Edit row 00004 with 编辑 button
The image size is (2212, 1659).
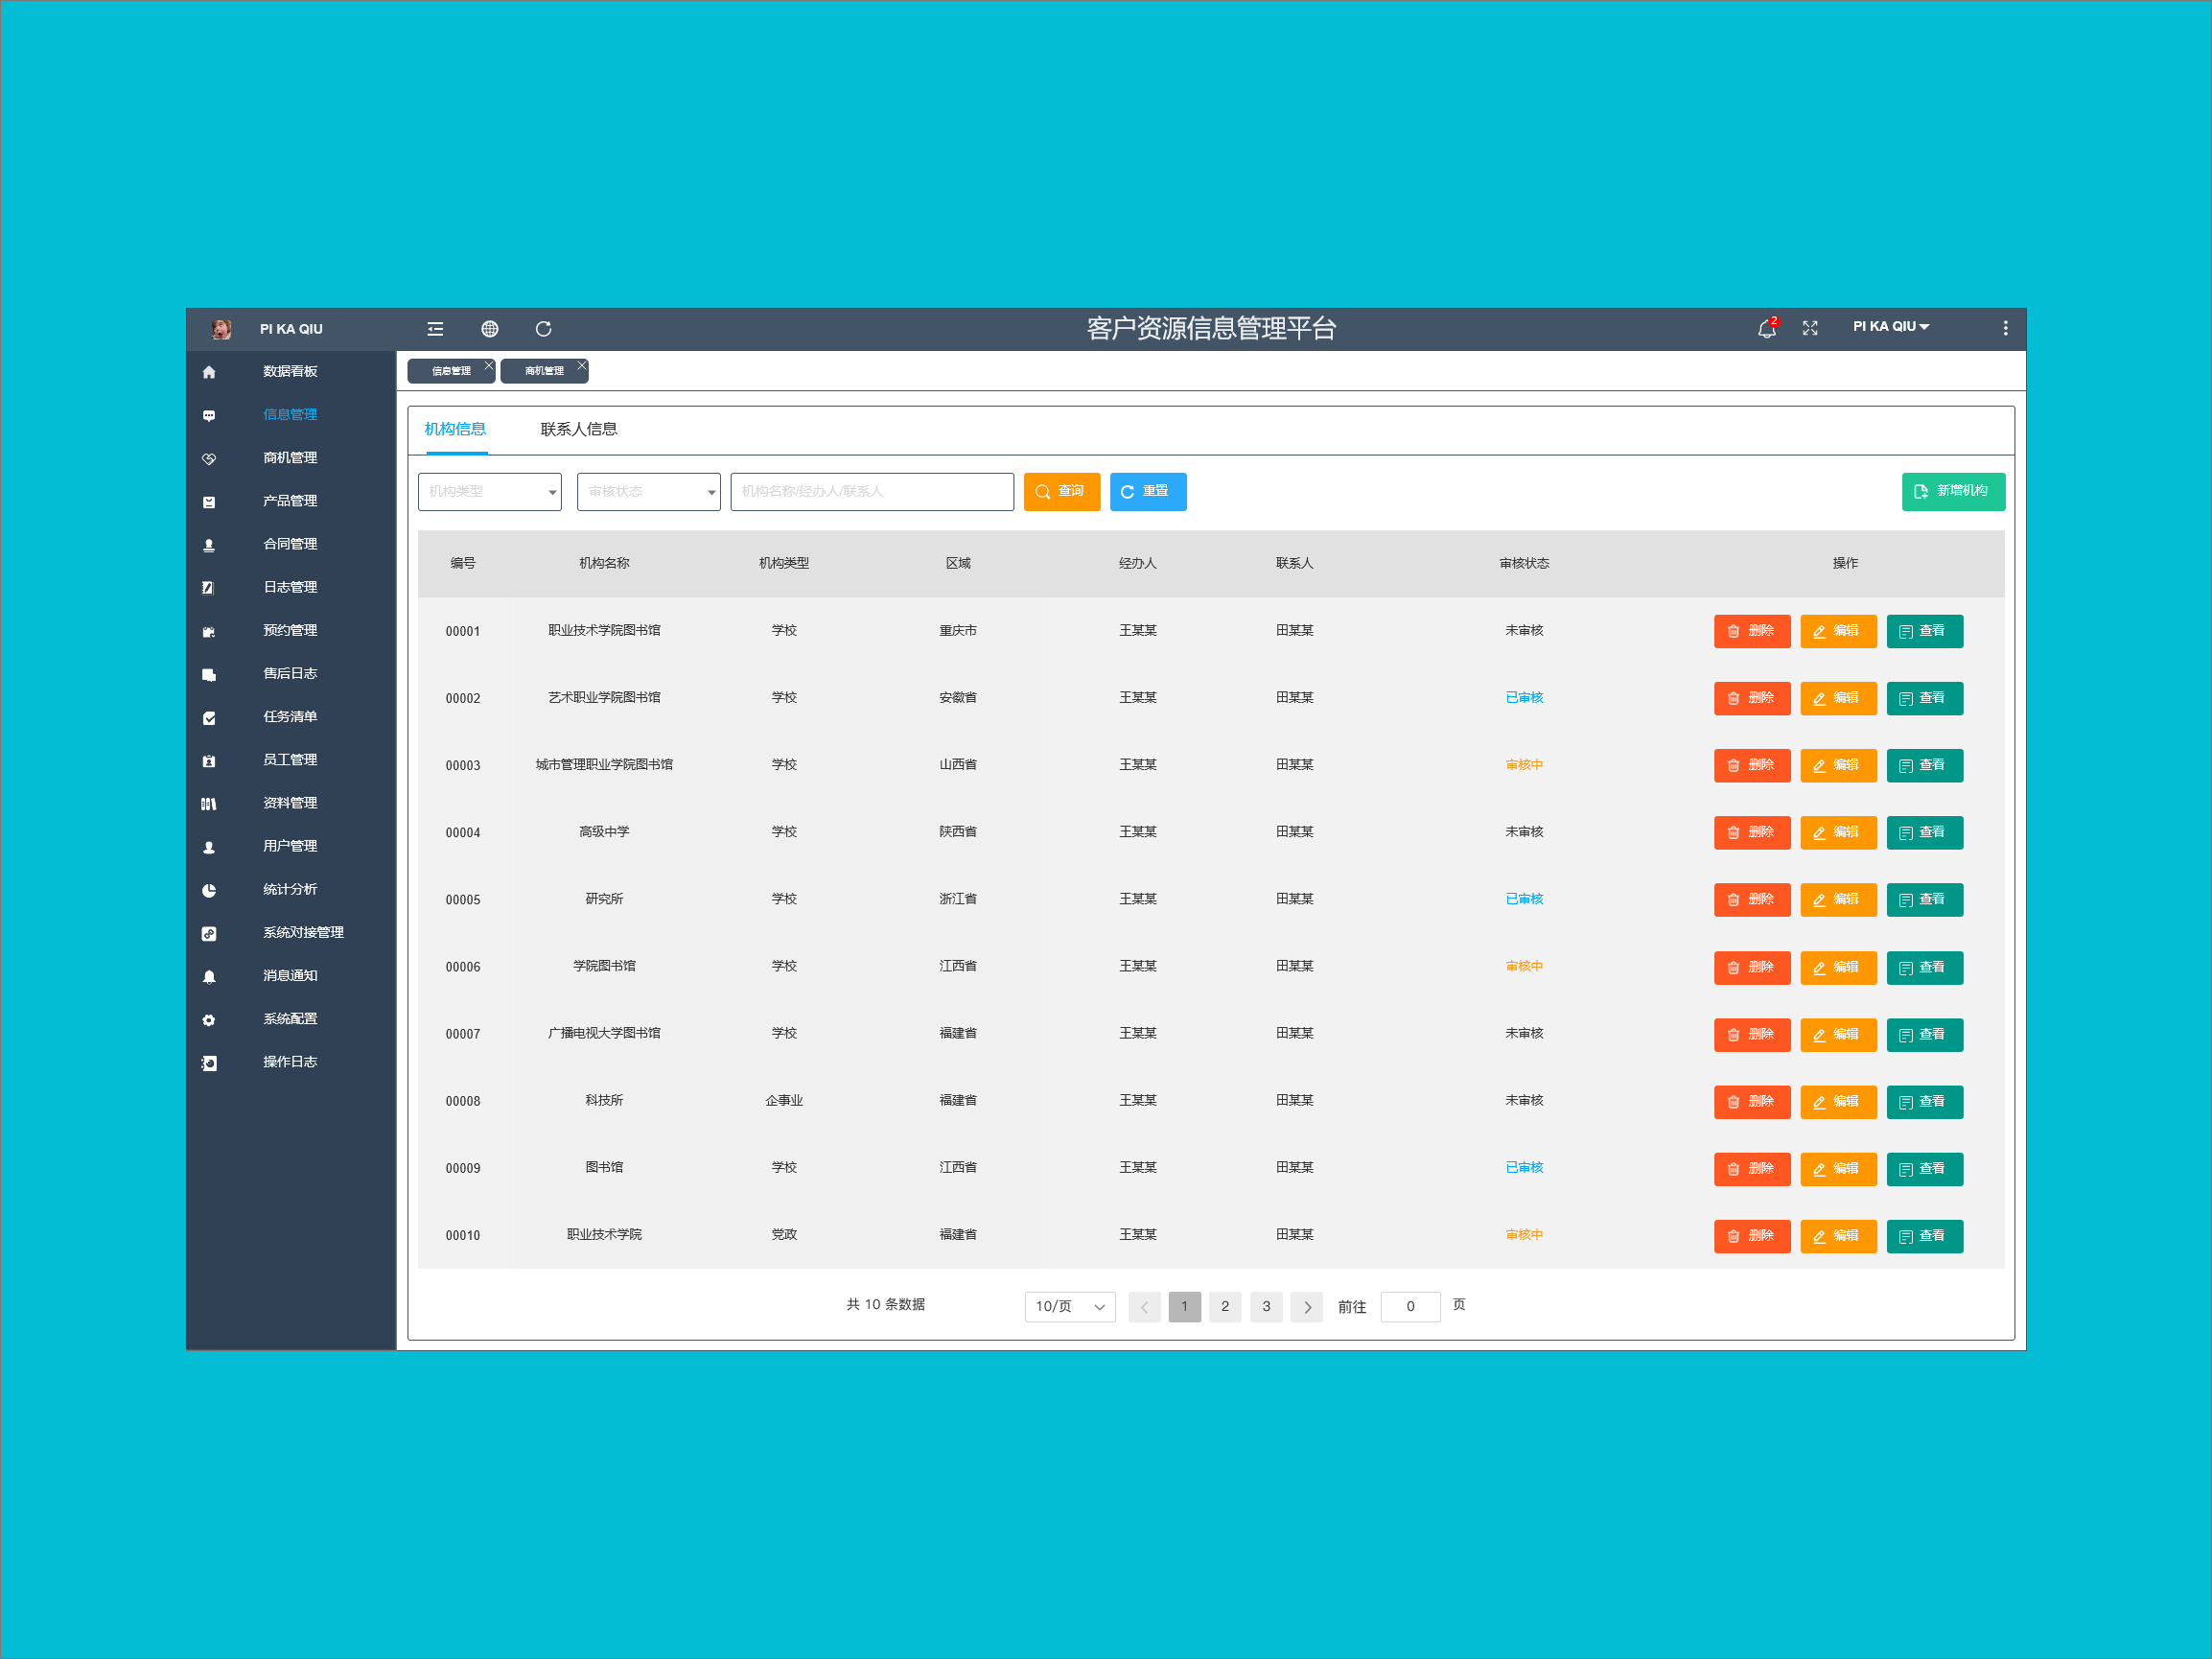pyautogui.click(x=1838, y=833)
